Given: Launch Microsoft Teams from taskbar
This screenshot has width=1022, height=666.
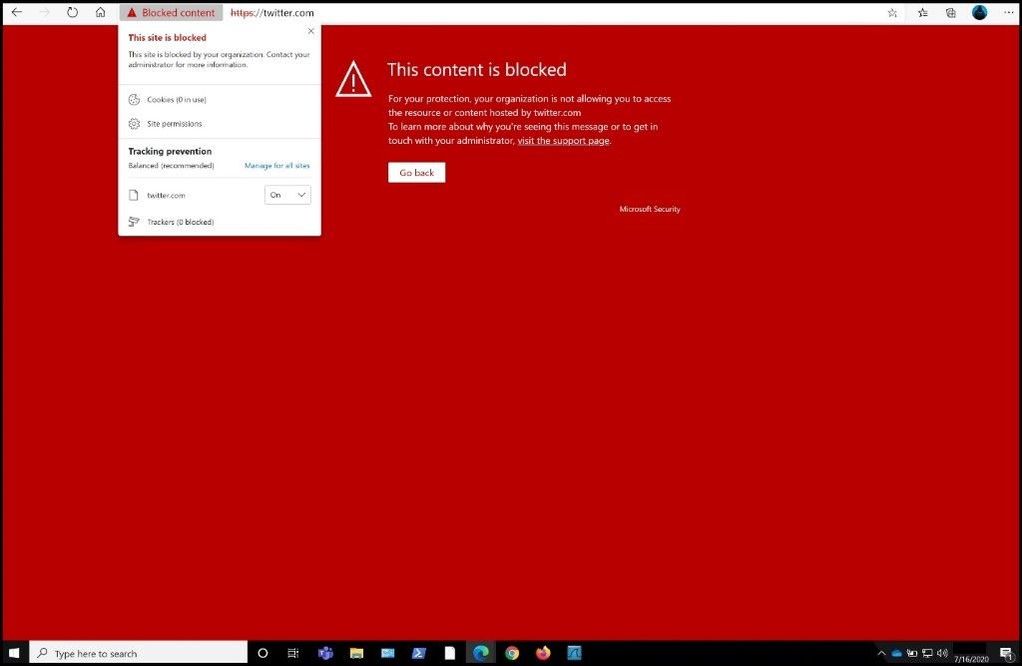Looking at the screenshot, I should [x=325, y=652].
